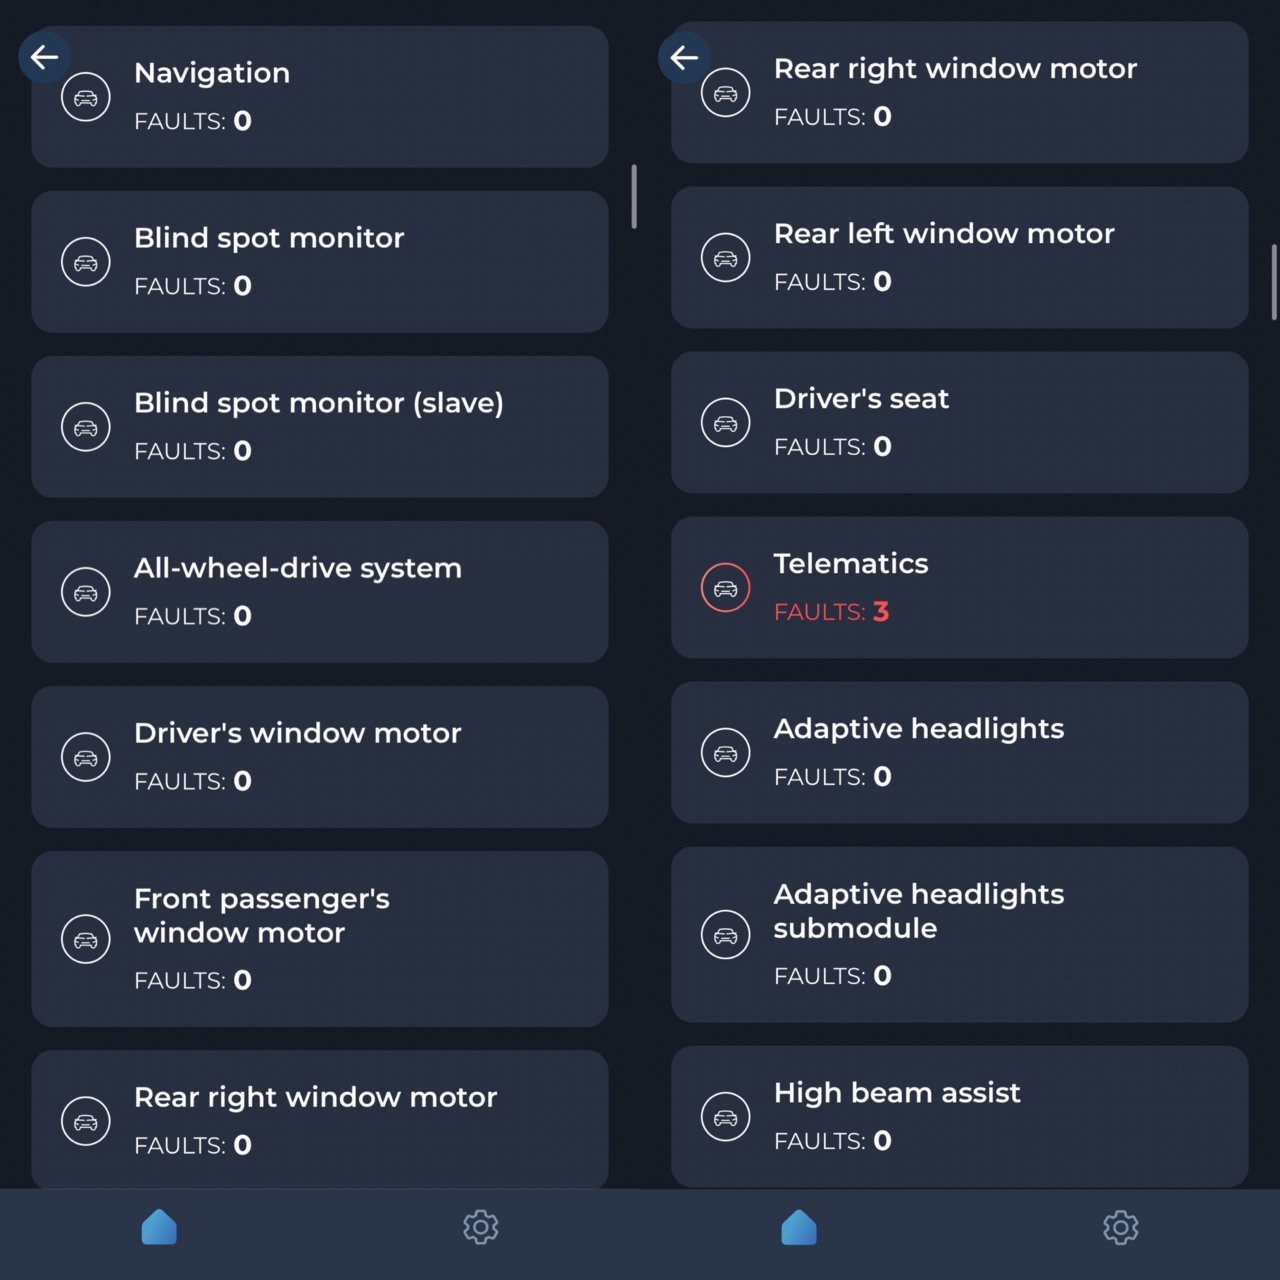The height and width of the screenshot is (1280, 1280).
Task: Open settings gear on left screen
Action: click(480, 1227)
